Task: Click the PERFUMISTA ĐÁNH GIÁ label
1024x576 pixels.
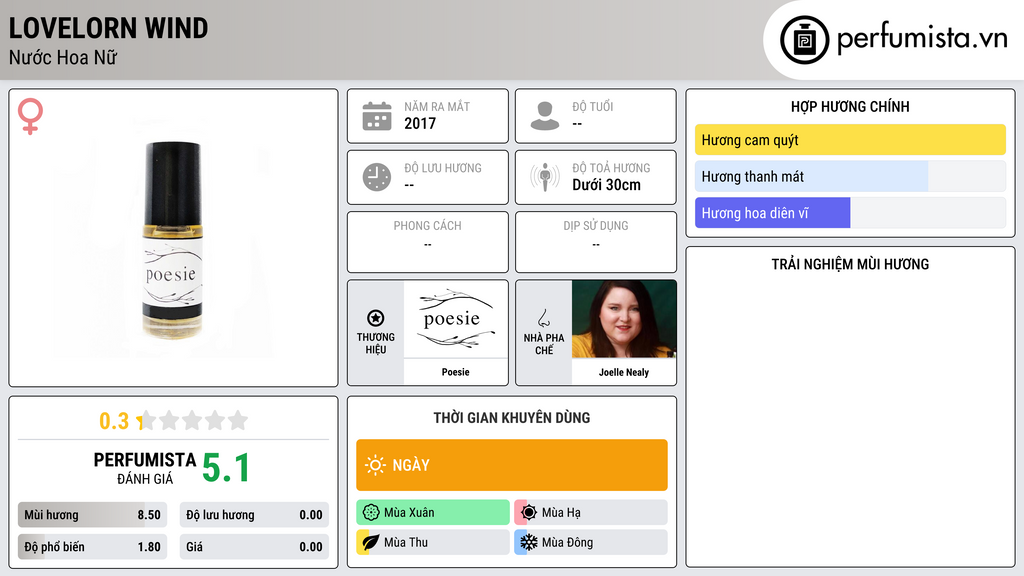Action: [145, 468]
